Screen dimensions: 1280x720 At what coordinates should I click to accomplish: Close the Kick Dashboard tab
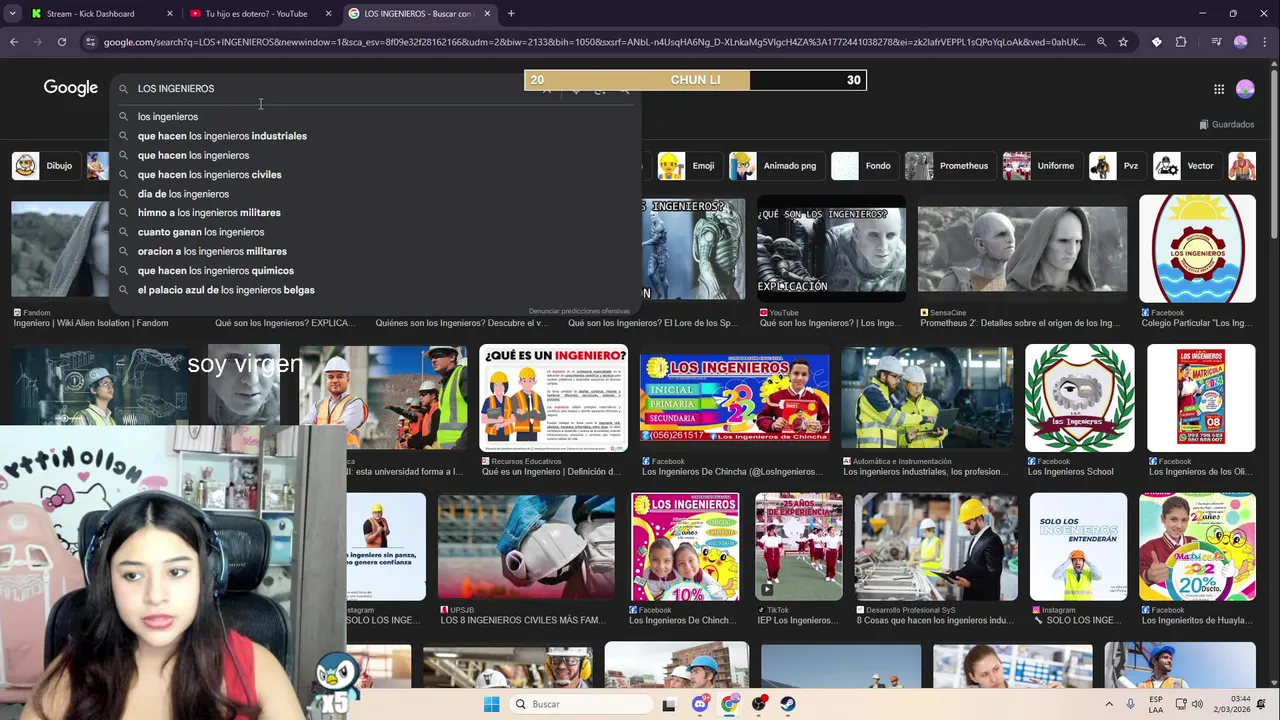(x=169, y=14)
